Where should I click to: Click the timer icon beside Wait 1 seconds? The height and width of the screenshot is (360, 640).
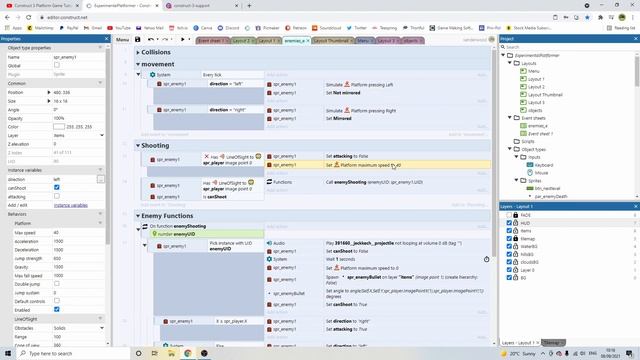click(487, 259)
